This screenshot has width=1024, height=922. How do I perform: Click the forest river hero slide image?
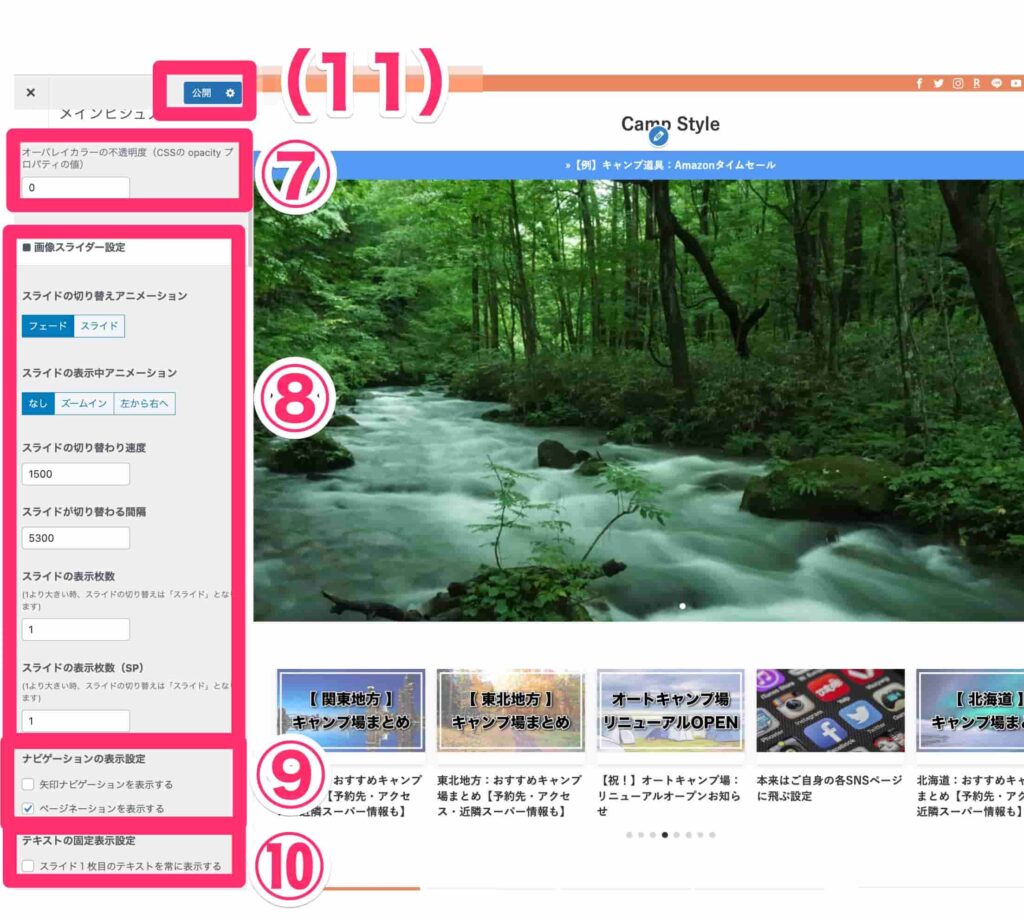pos(639,400)
